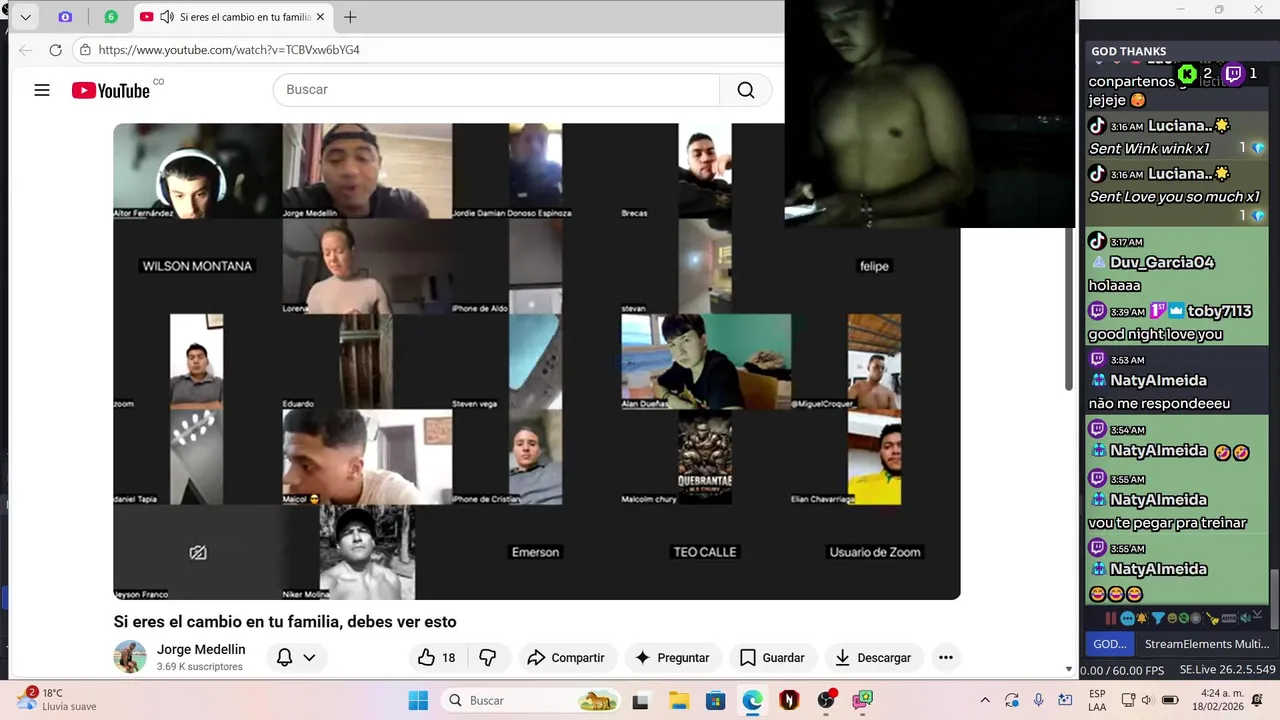
Task: Select the YouTube video tab
Action: 233,17
